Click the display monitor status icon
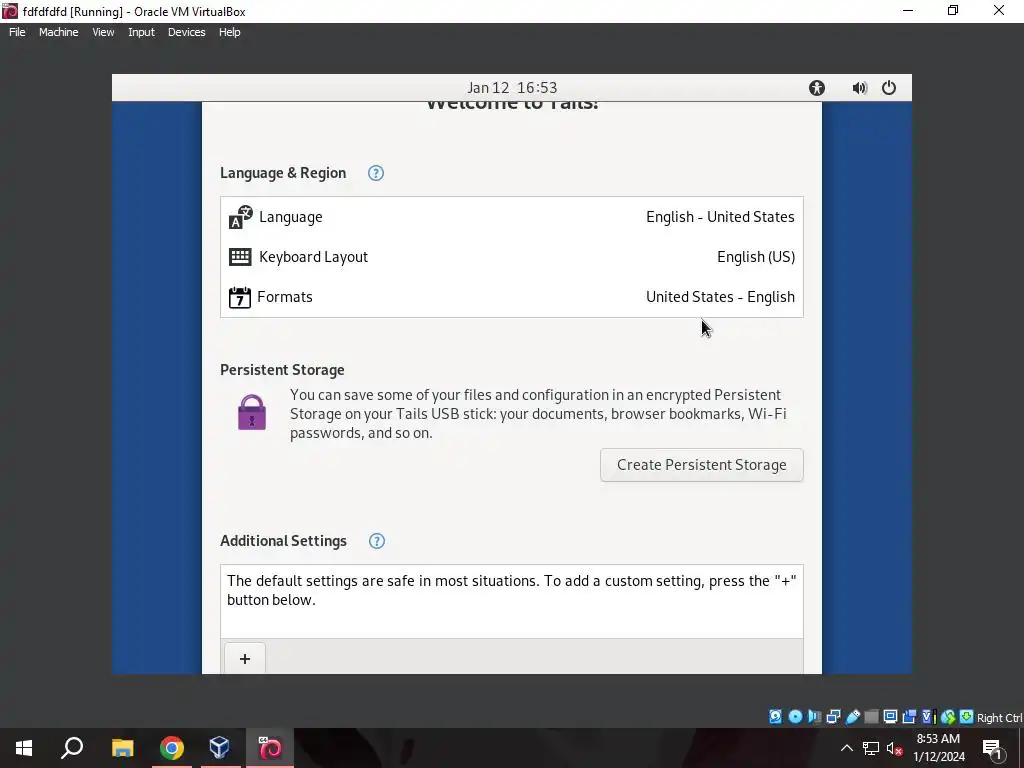 (890, 716)
